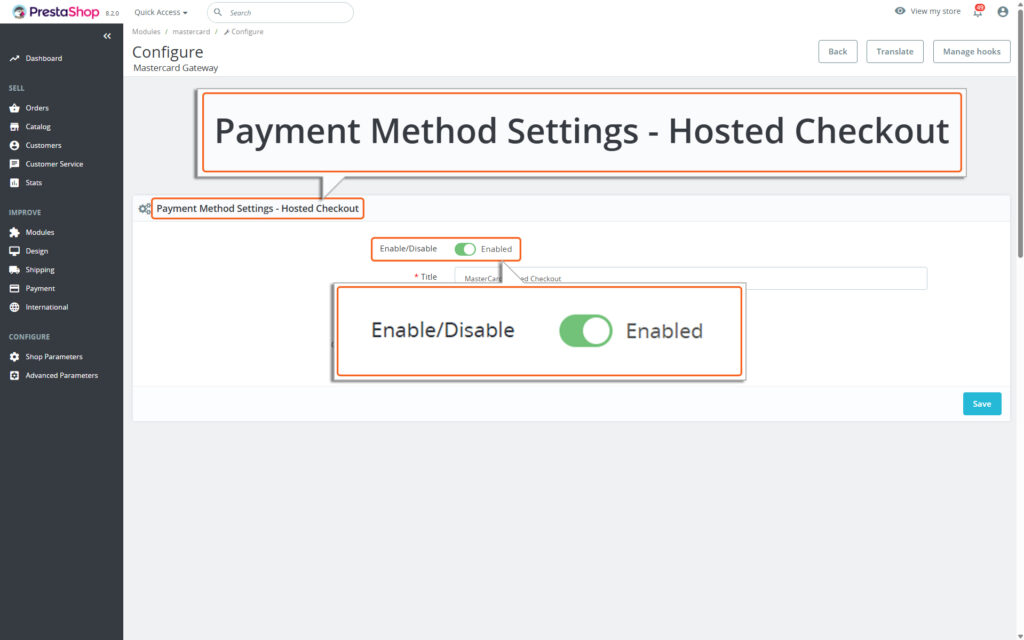The height and width of the screenshot is (640, 1024).
Task: Click the profile account icon
Action: 1002,11
